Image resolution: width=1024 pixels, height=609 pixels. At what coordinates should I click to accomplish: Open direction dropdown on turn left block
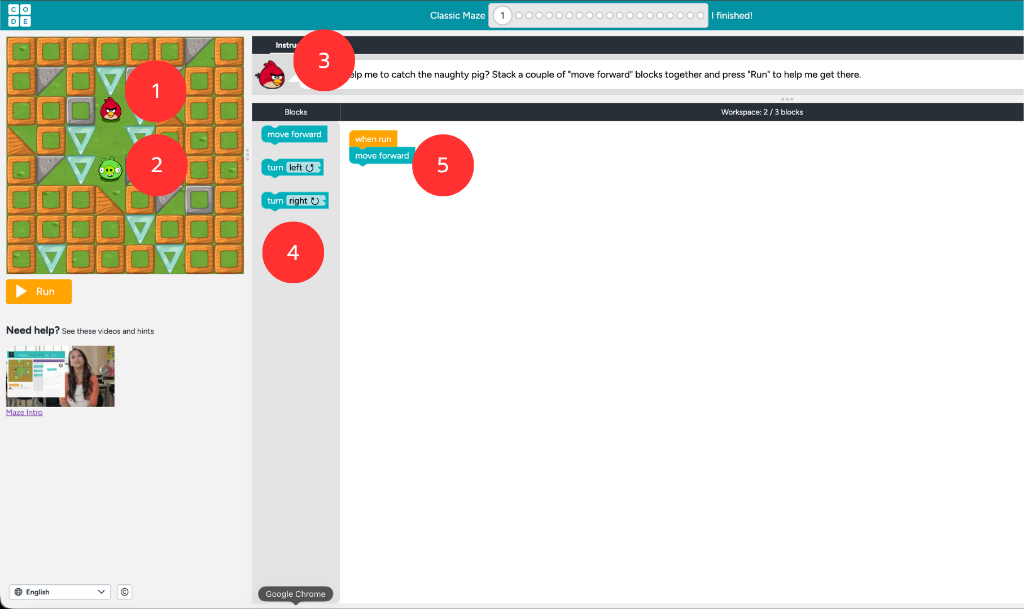[x=304, y=168]
